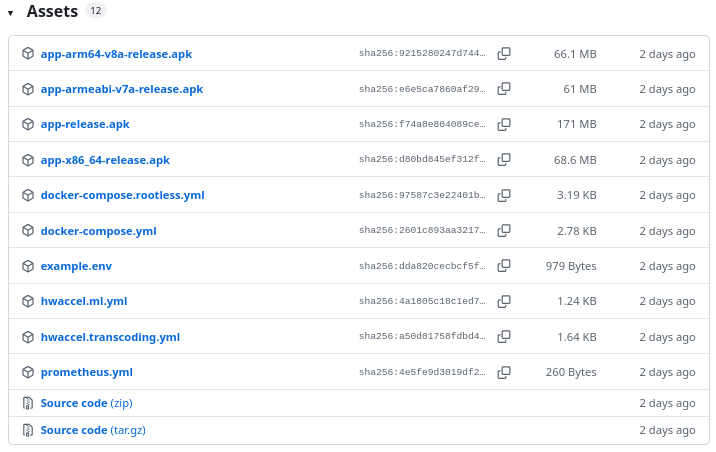Click package icon beside docker-compose.rootless.yml
Image resolution: width=716 pixels, height=452 pixels.
(x=28, y=195)
